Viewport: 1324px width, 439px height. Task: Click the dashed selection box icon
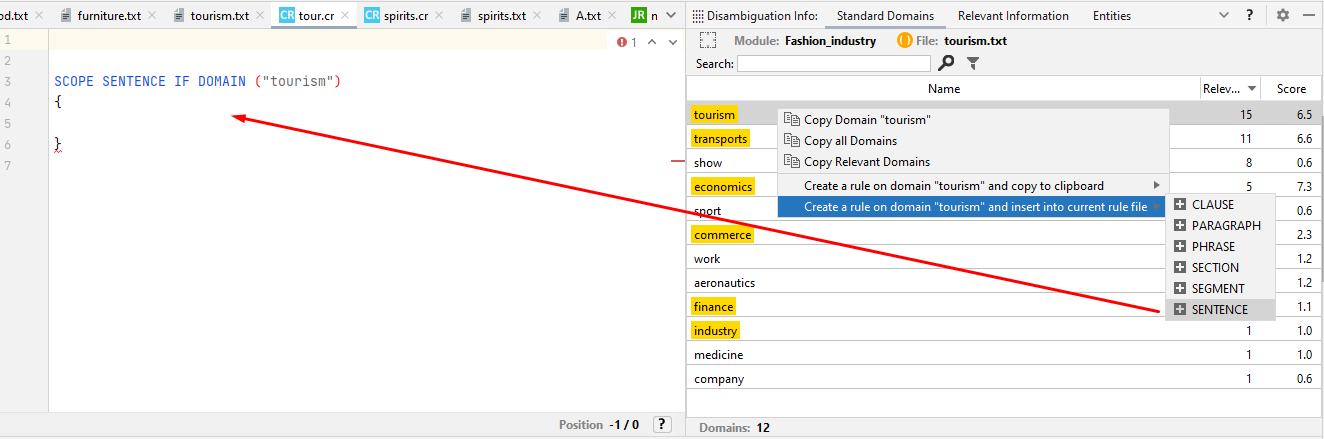(x=708, y=41)
